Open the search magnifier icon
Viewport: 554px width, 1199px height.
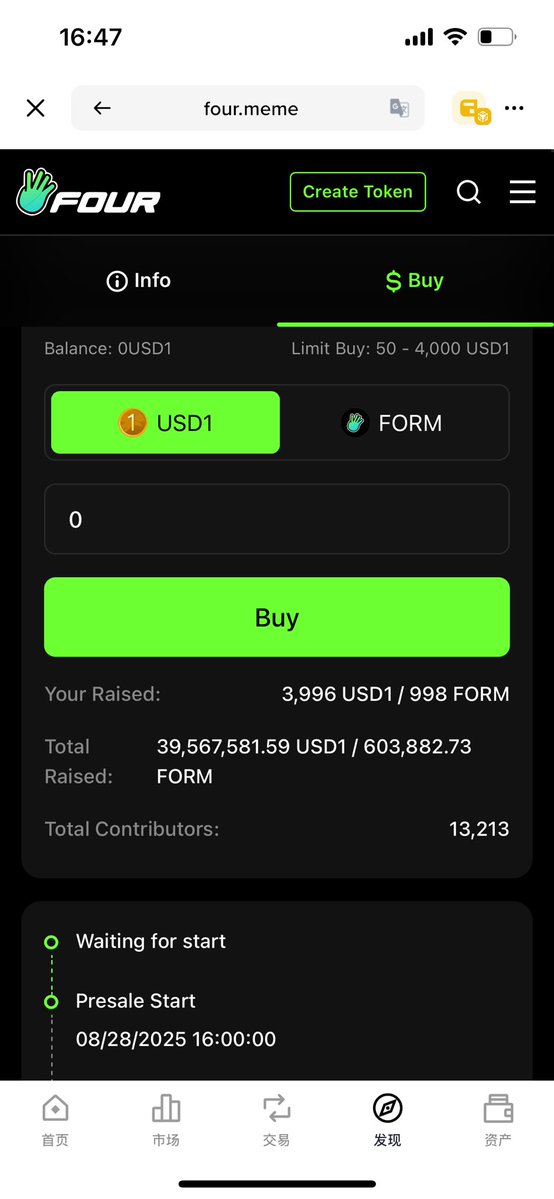tap(468, 192)
